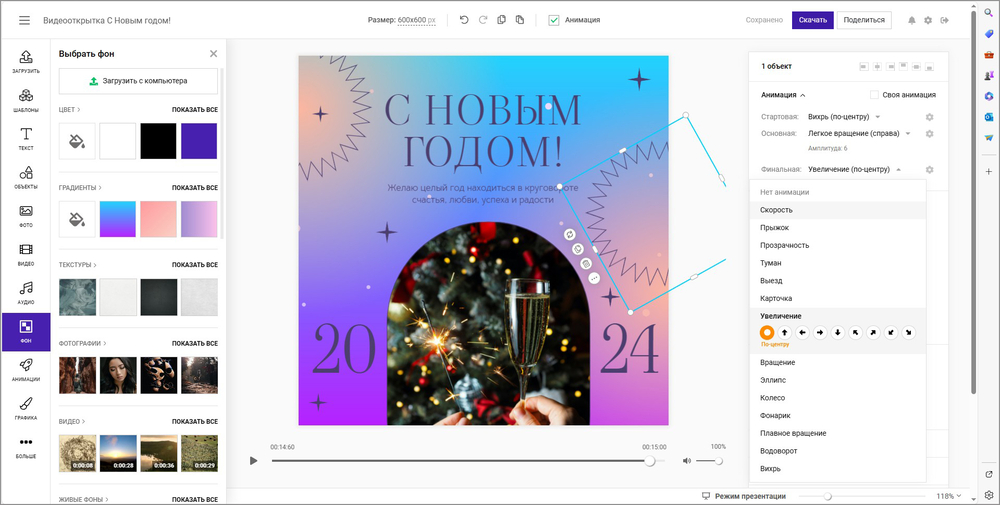This screenshot has width=1000, height=505.
Task: Open settings for Финальная animation
Action: click(929, 170)
